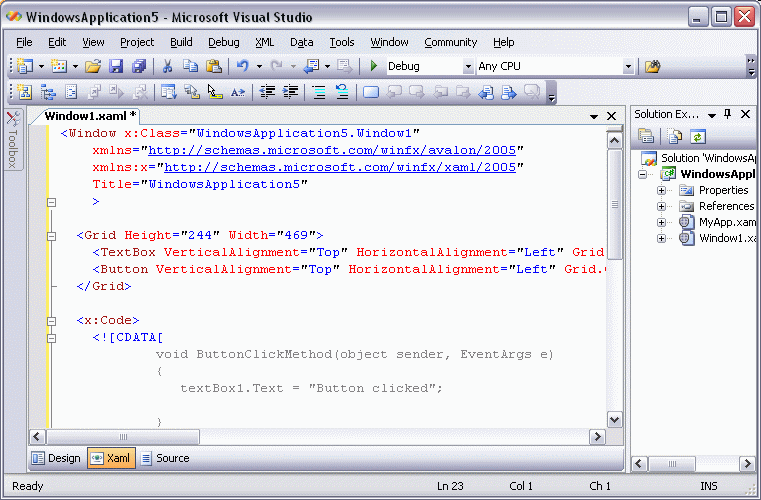Open the Toolbox side tab
This screenshot has width=761, height=500.
click(x=13, y=140)
